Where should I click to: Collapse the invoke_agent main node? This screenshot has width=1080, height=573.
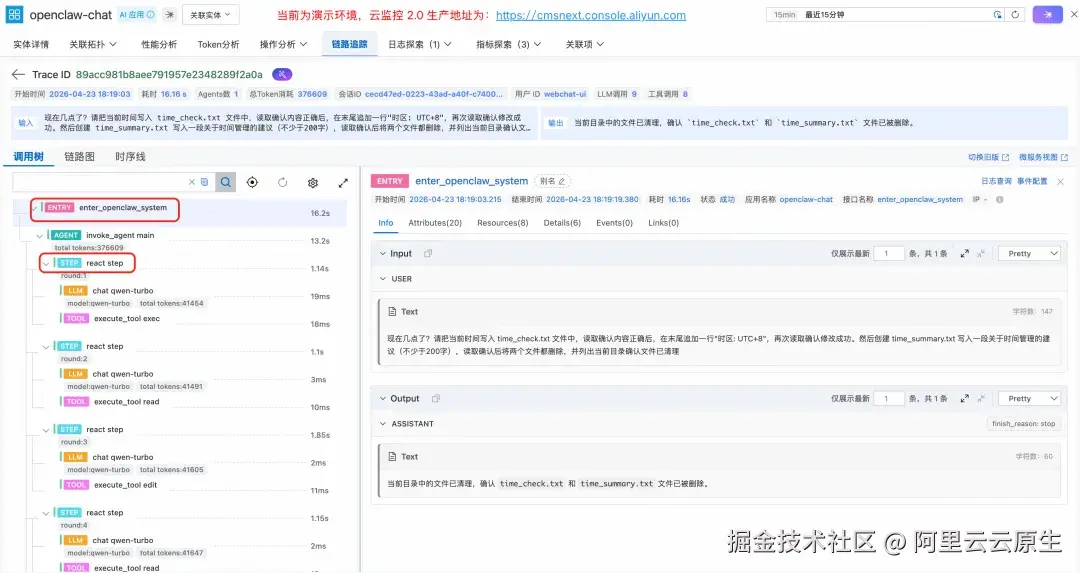[x=39, y=236]
